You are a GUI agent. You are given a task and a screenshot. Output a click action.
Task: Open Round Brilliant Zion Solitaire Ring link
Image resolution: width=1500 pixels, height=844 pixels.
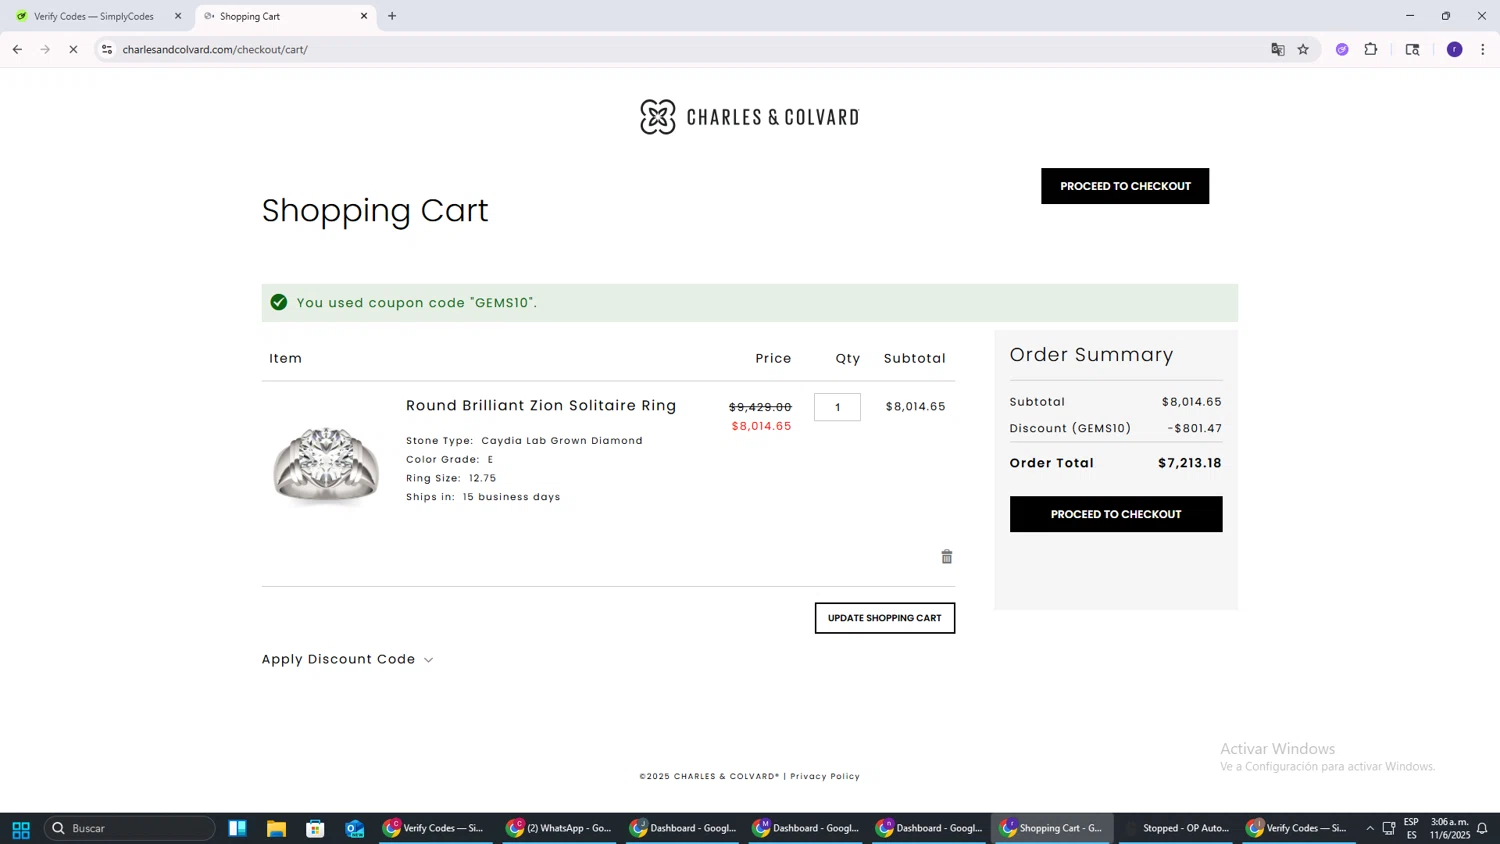[x=541, y=405]
